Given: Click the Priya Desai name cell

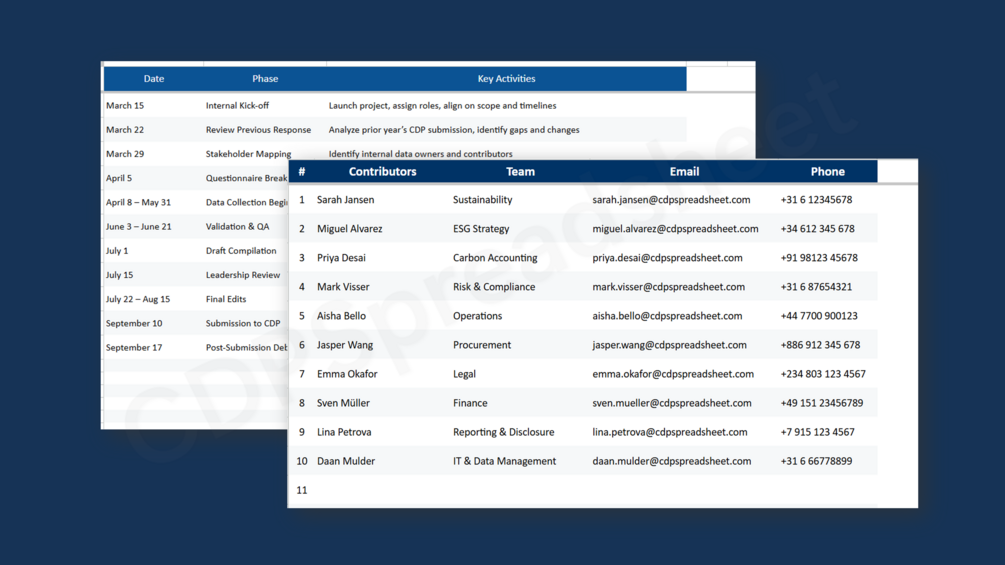Looking at the screenshot, I should click(341, 258).
